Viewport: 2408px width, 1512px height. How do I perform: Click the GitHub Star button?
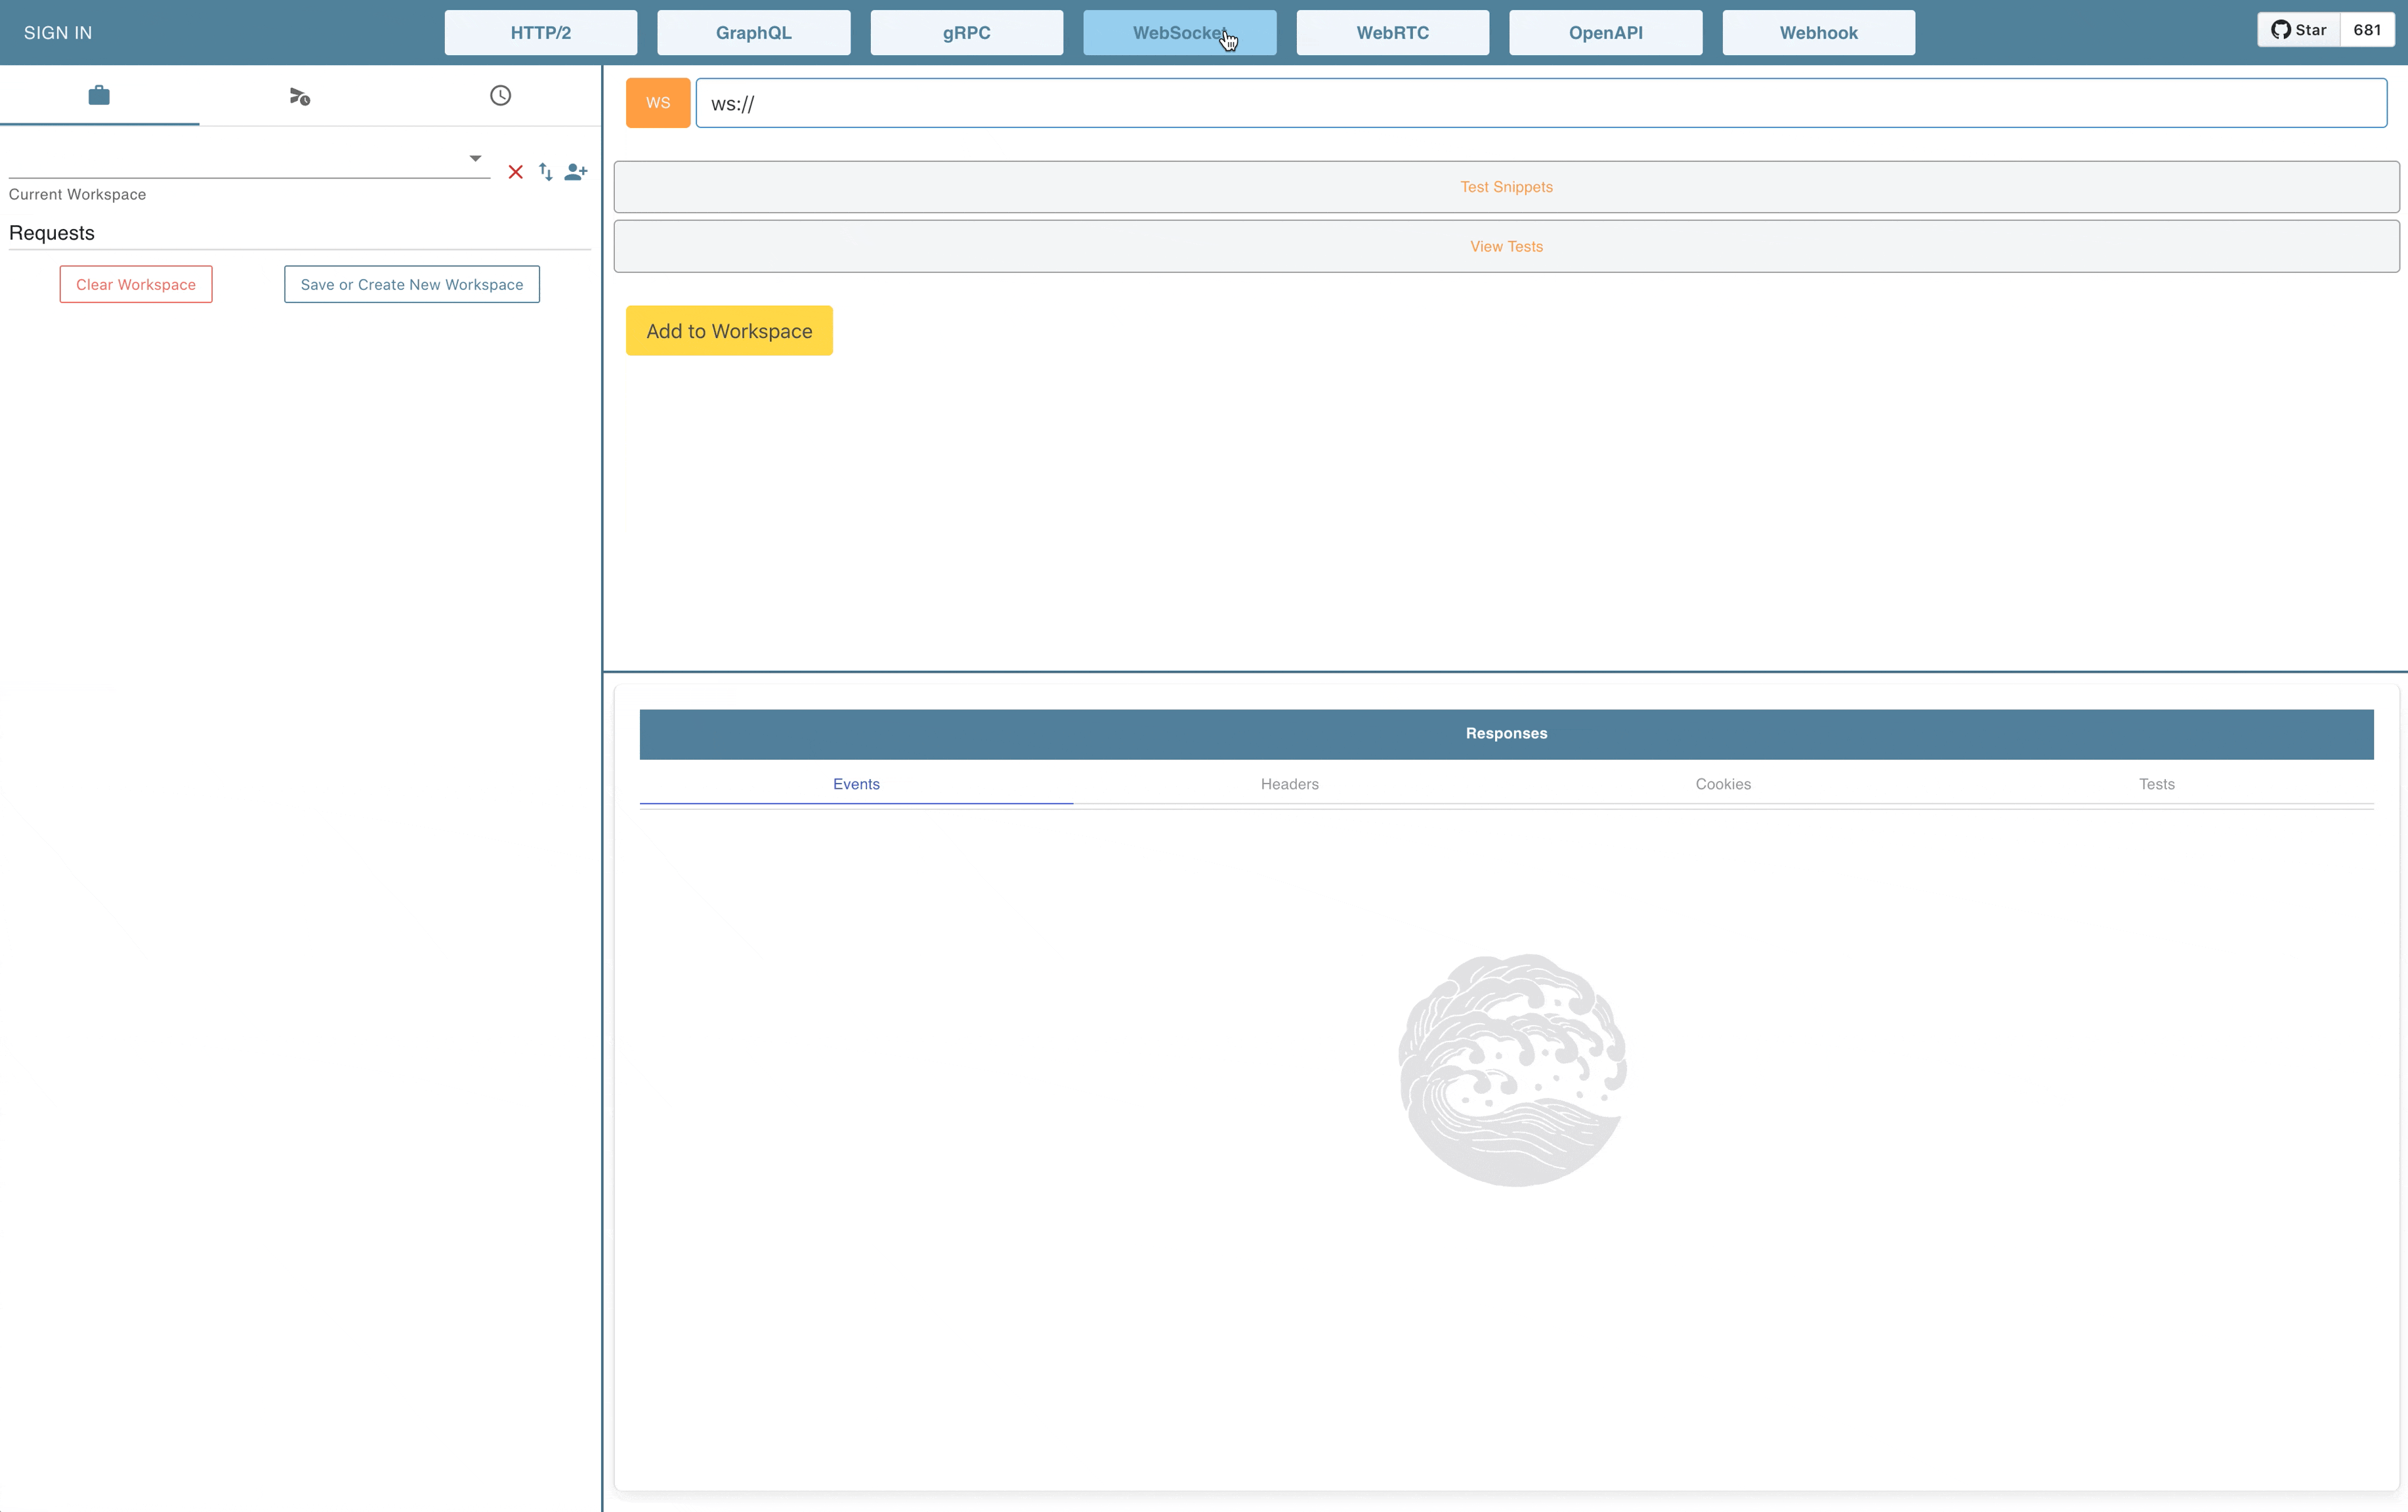tap(2298, 30)
